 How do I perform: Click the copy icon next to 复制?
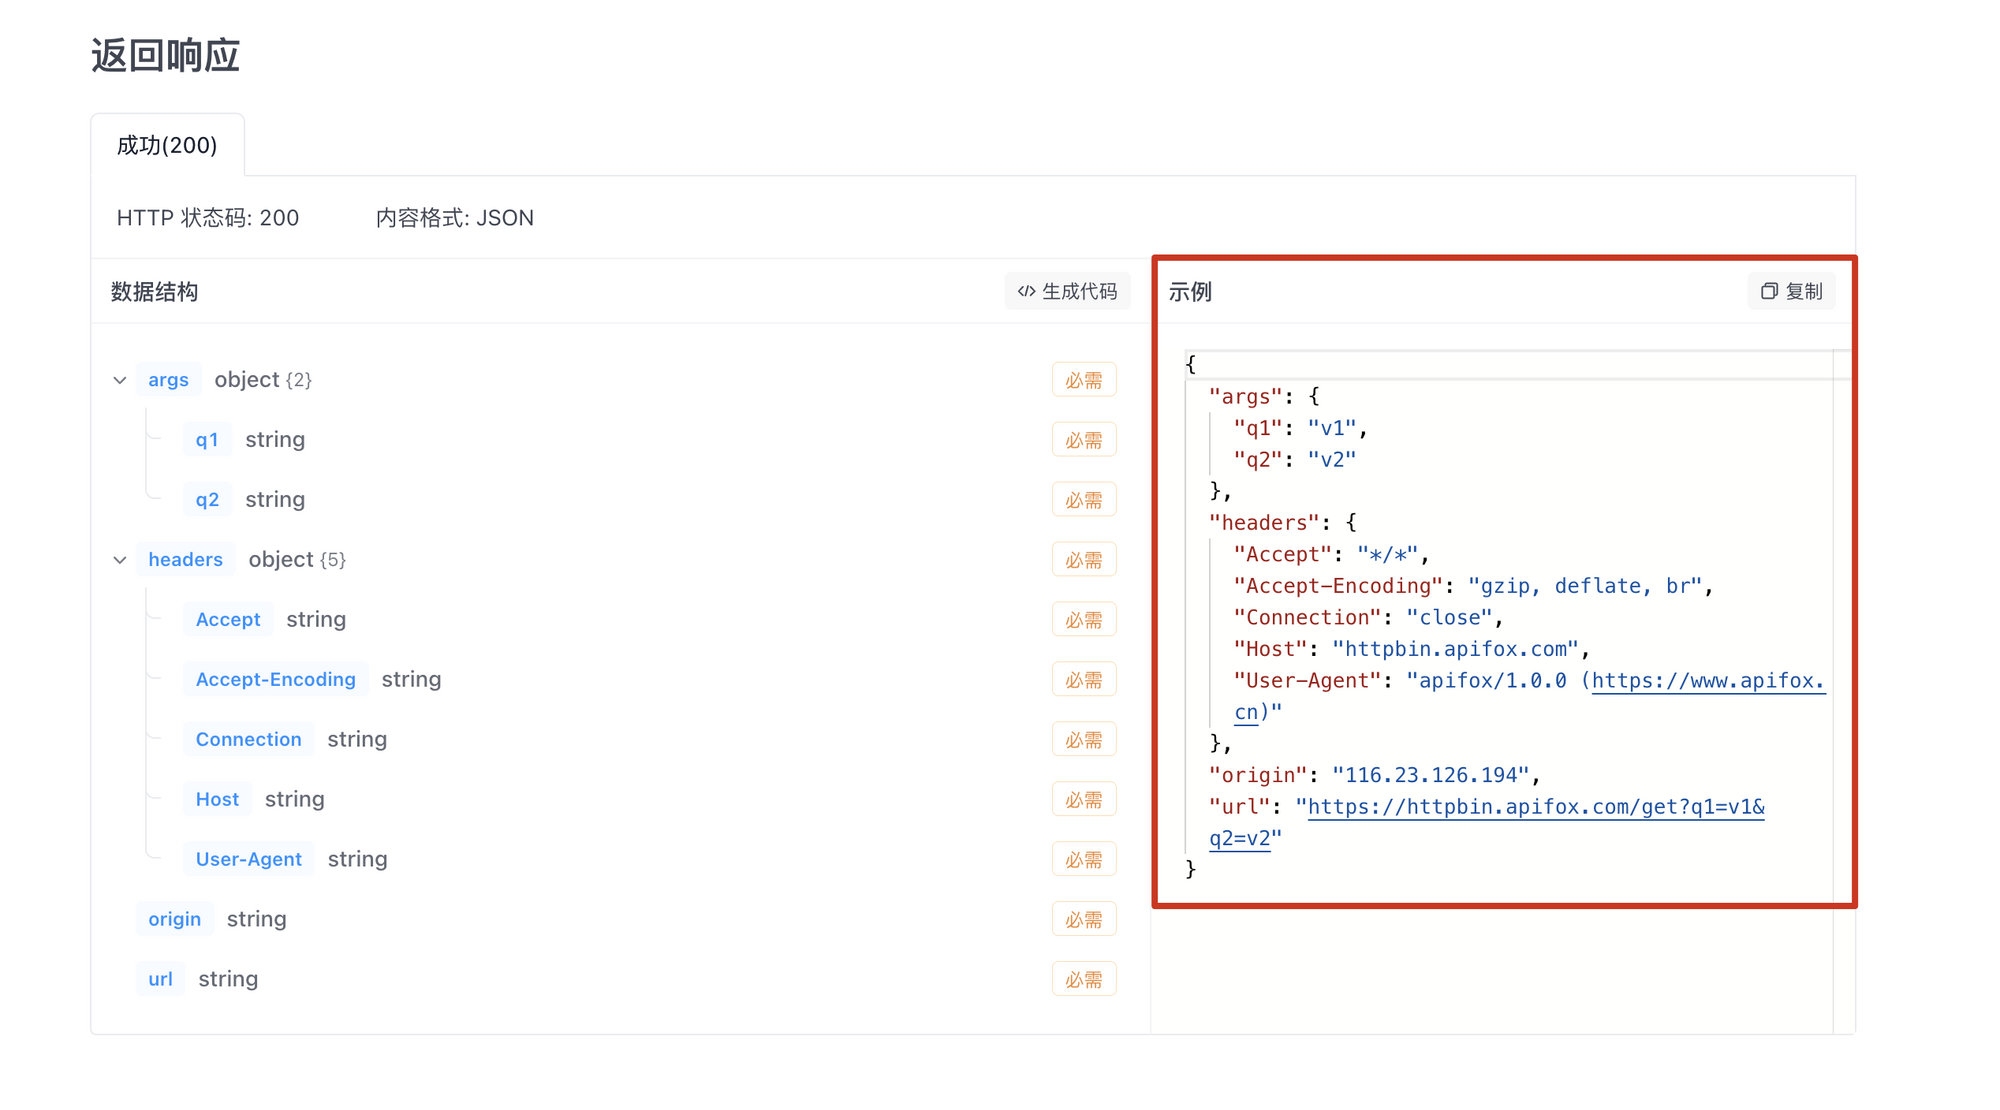coord(1769,291)
